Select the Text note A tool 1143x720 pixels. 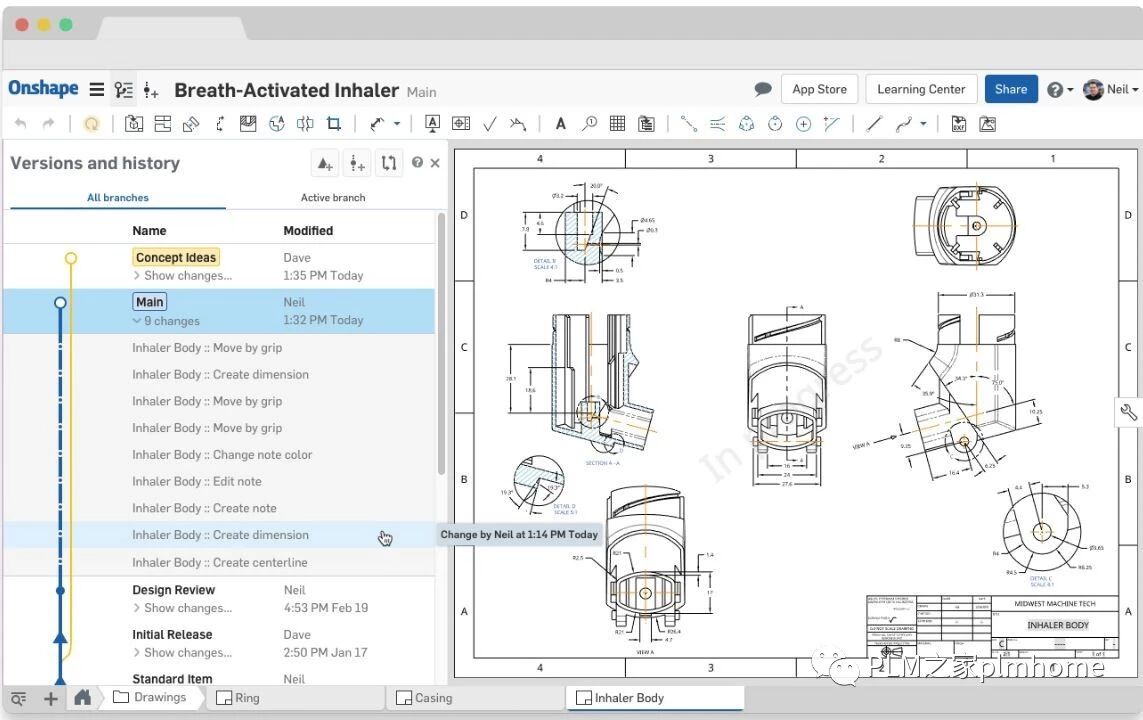point(561,124)
